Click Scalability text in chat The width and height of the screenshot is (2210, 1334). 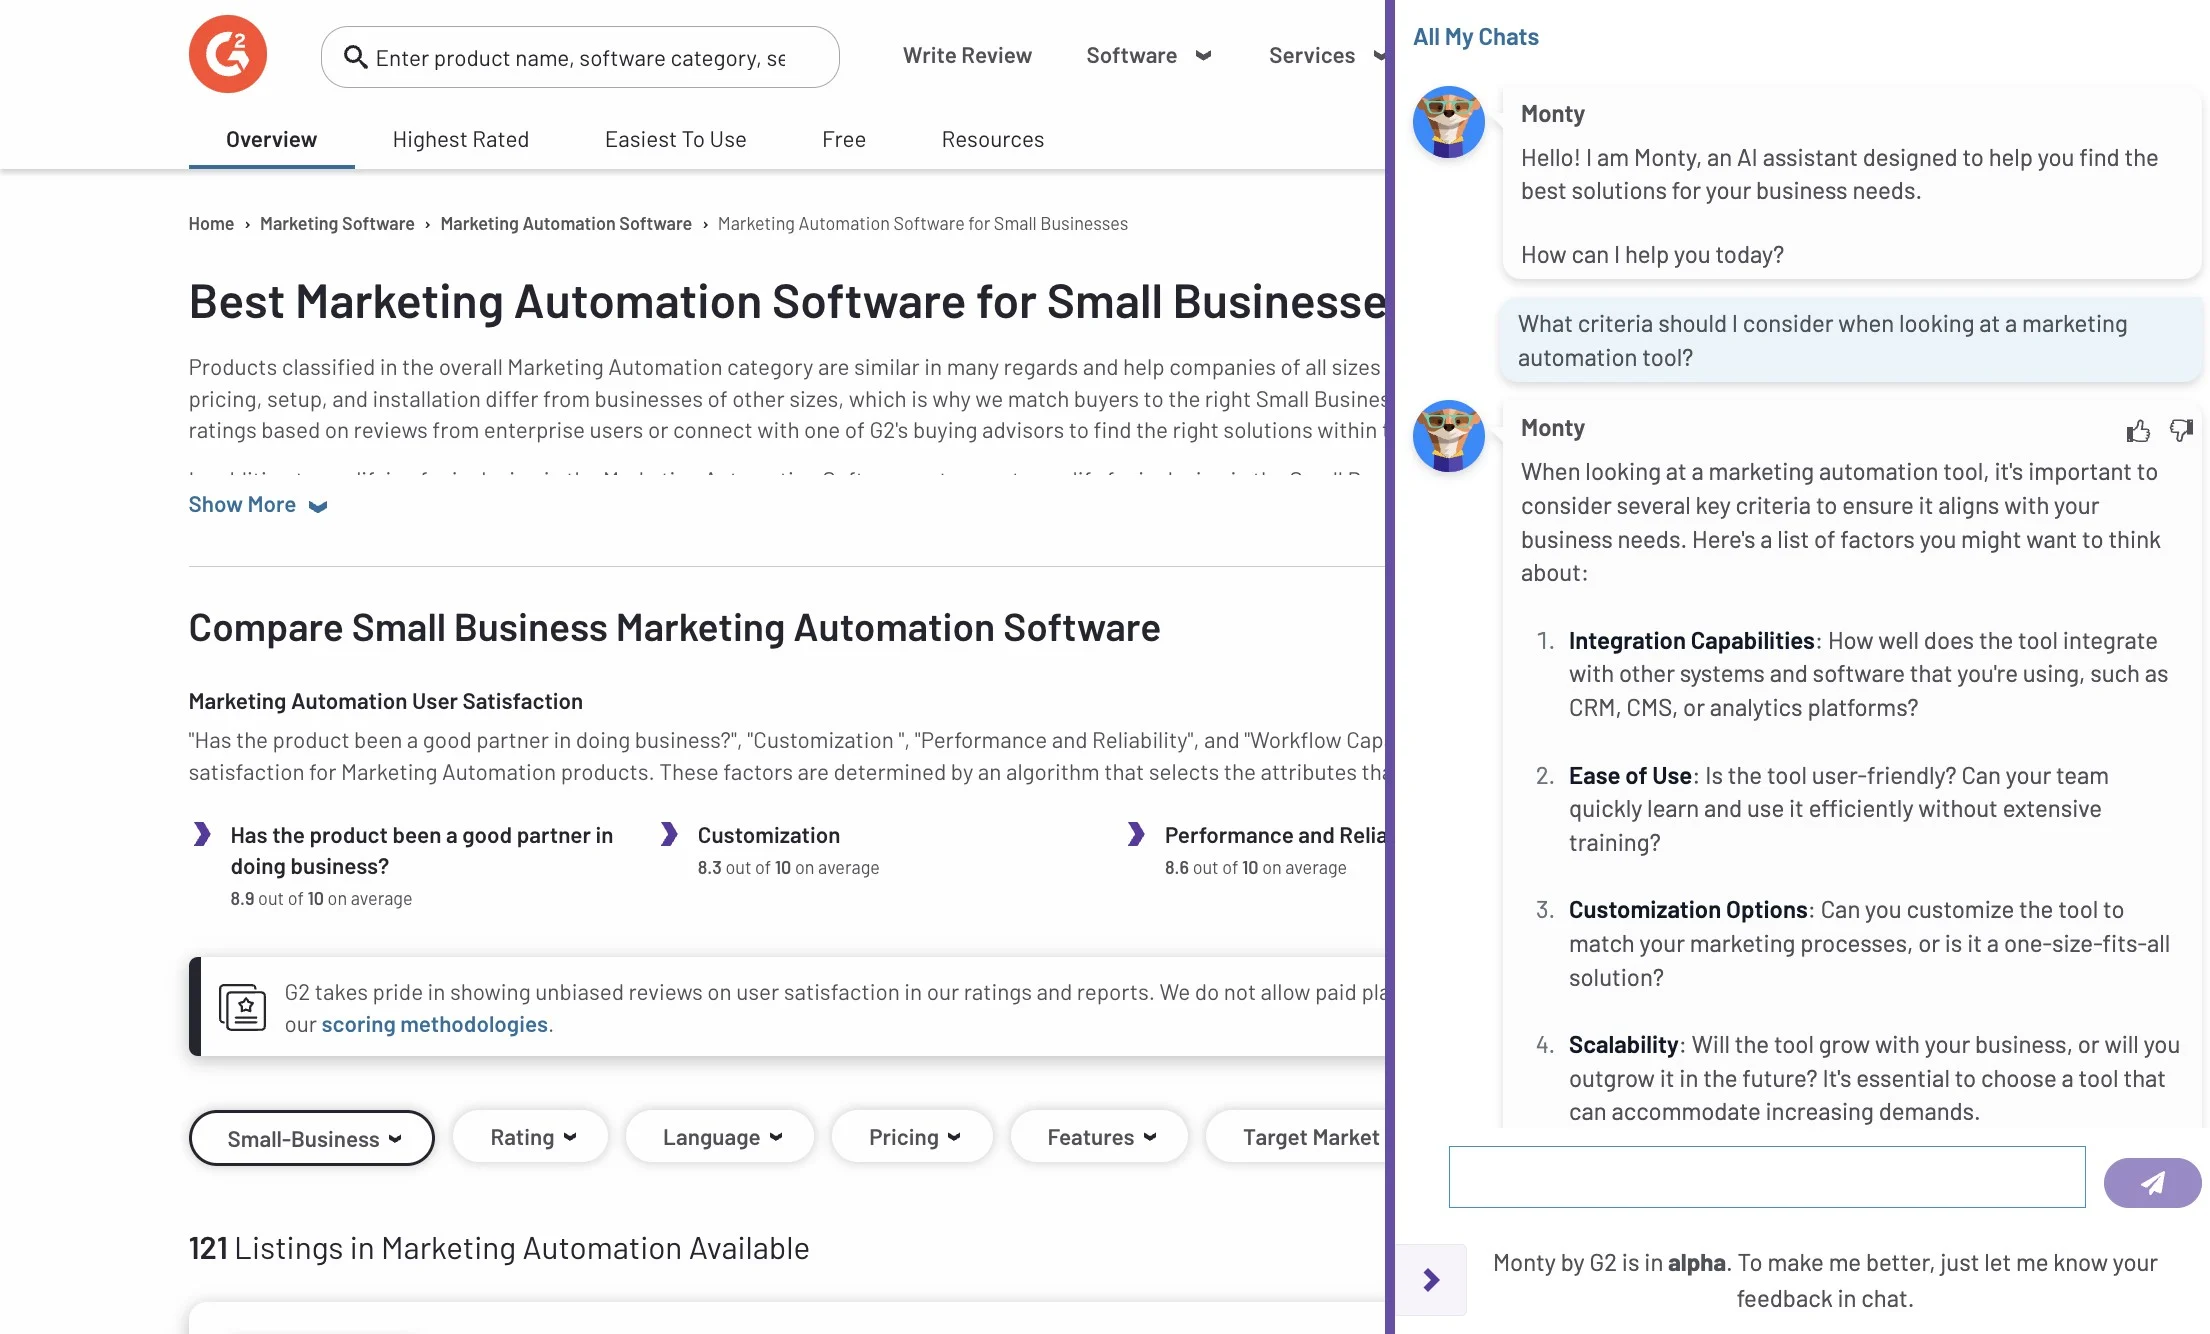(1623, 1044)
